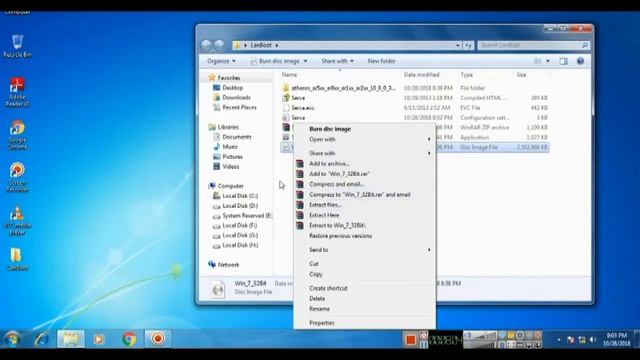
Task: Open the Burn disc image dropdown arrow
Action: click(x=305, y=61)
